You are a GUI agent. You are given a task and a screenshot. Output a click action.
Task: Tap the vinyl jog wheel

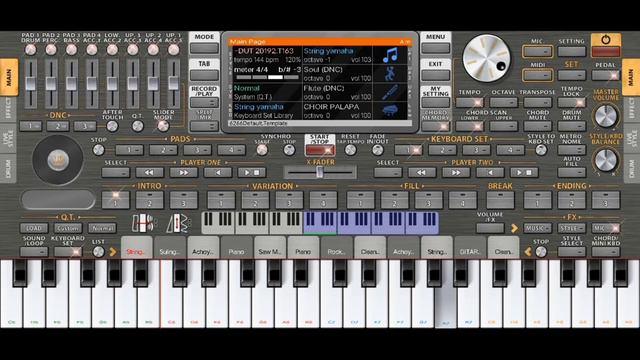click(x=58, y=160)
